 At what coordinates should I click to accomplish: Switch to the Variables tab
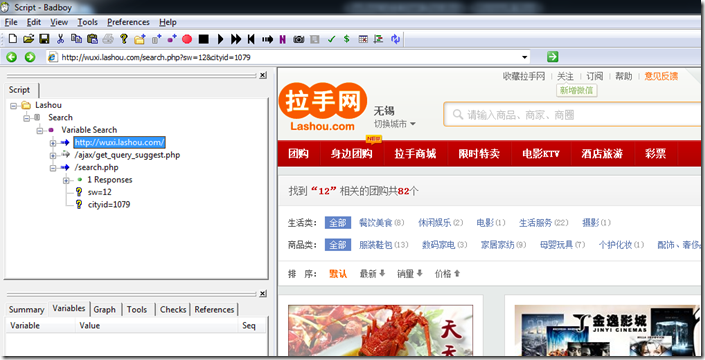(x=69, y=308)
